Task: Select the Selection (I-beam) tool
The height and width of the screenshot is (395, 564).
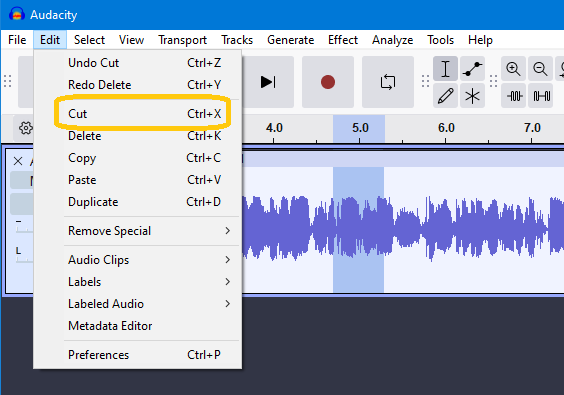Action: click(445, 69)
